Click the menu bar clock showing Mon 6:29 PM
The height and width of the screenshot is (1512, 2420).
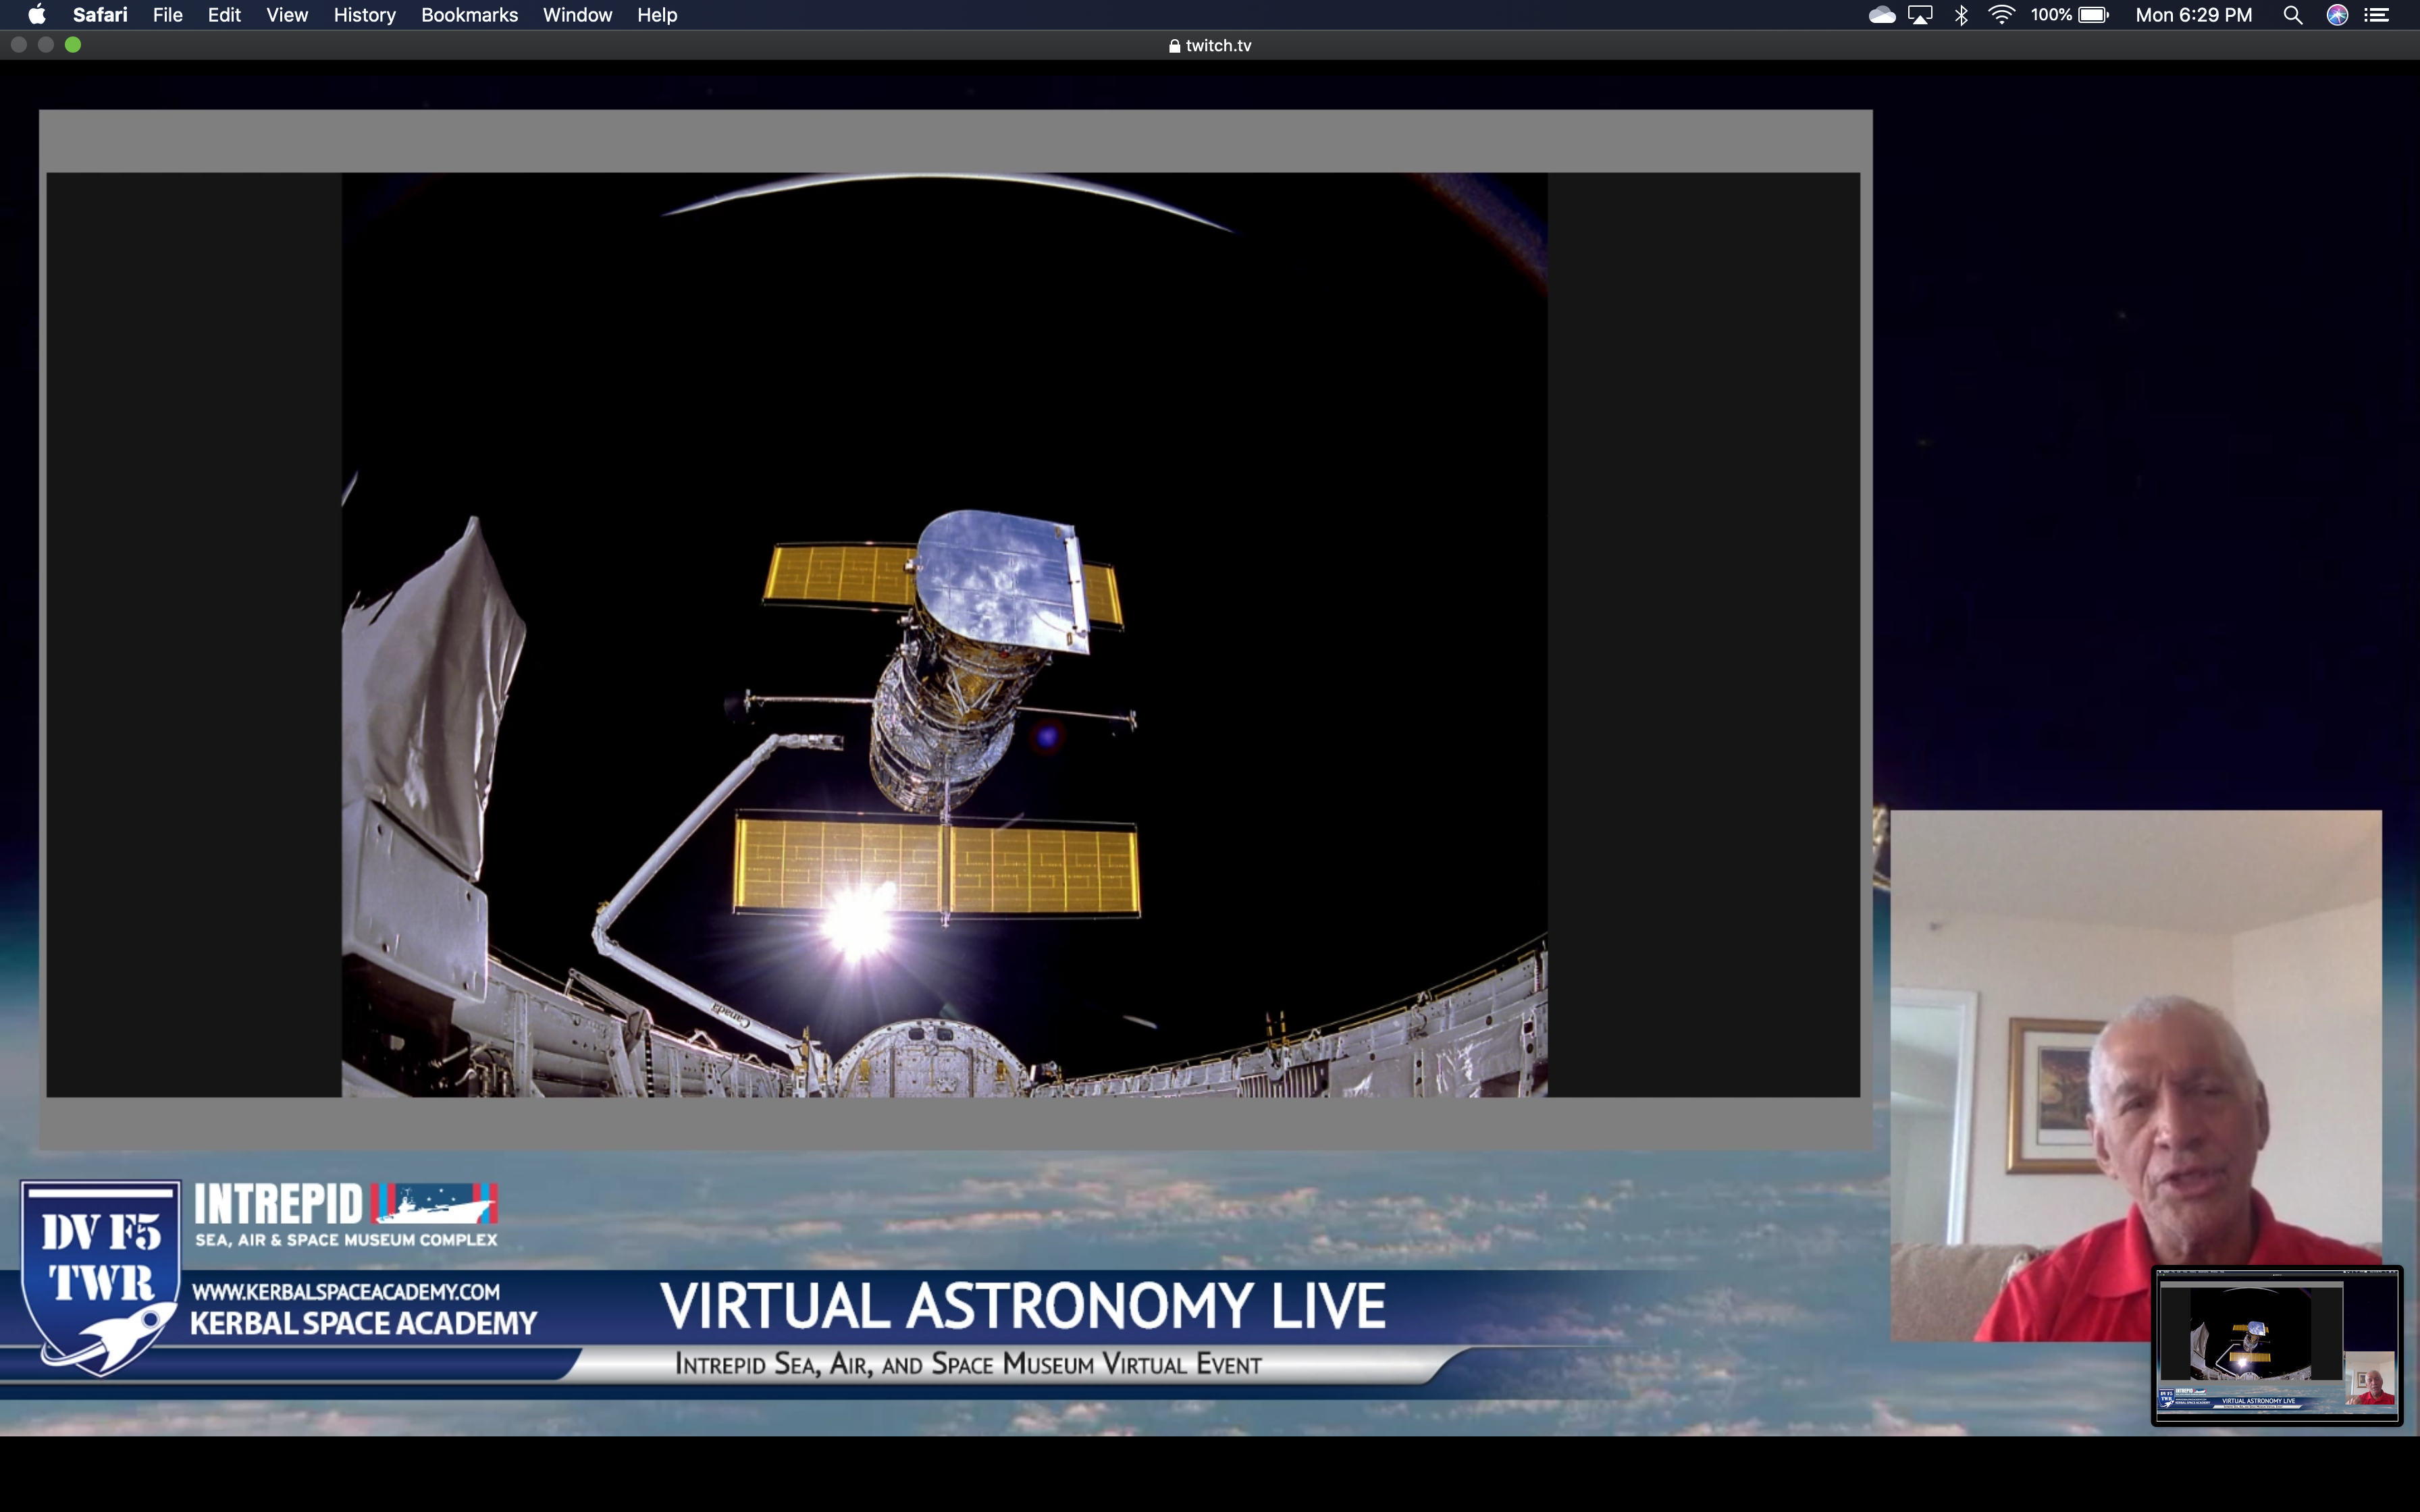pyautogui.click(x=2193, y=15)
